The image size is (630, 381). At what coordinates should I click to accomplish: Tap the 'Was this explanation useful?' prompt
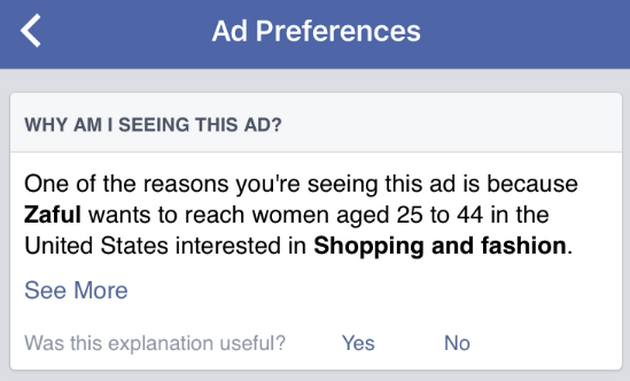point(155,343)
